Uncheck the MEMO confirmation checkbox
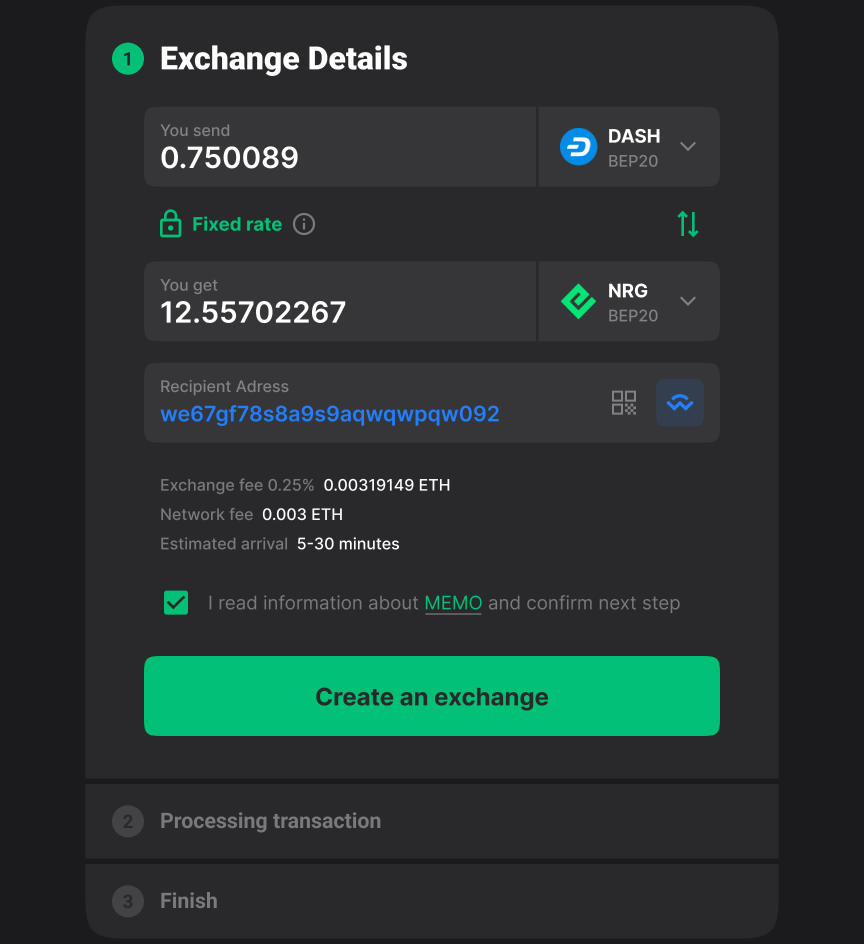This screenshot has height=944, width=864. click(x=176, y=603)
